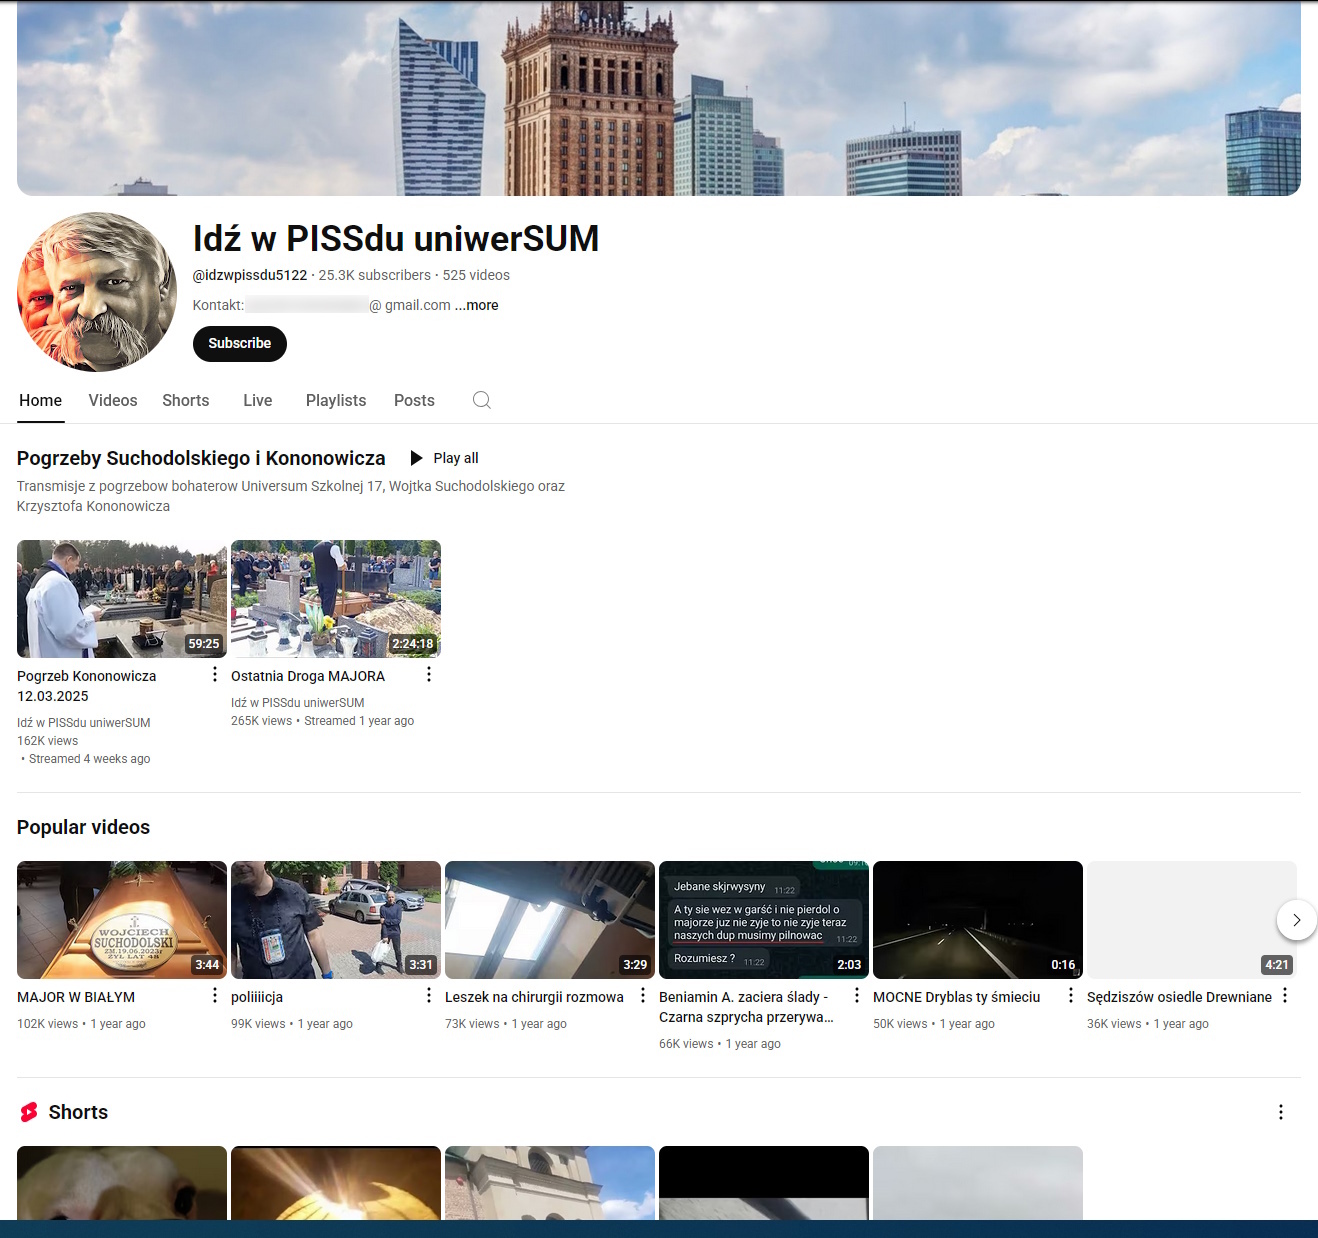Open options menu for Pogrzeb Kononowicza video
This screenshot has width=1318, height=1238.
[215, 675]
